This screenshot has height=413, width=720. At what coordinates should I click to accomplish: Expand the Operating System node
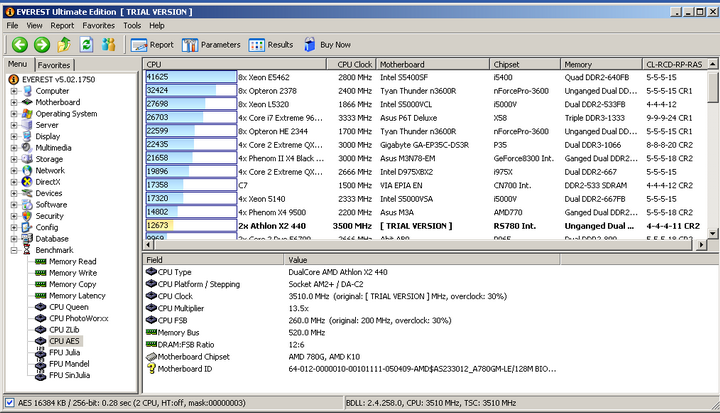(x=14, y=113)
